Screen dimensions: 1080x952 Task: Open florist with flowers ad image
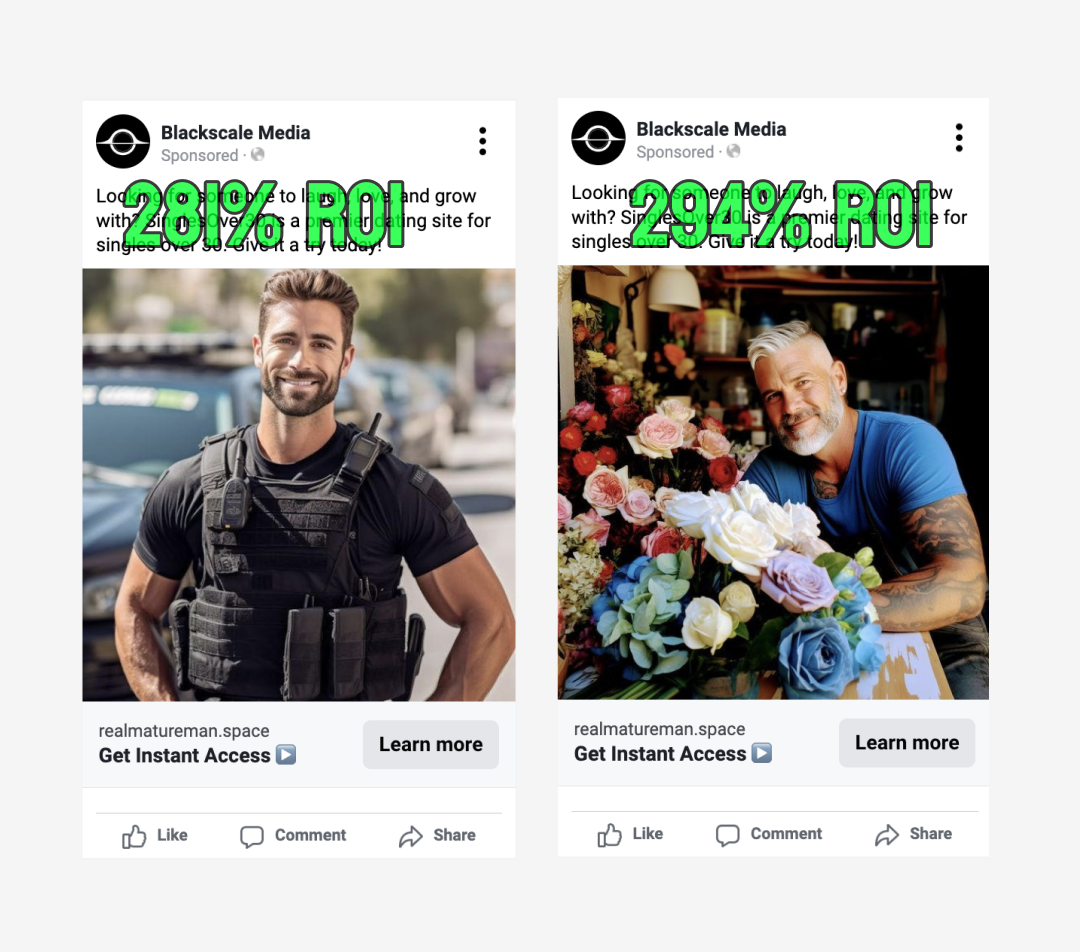tap(773, 482)
